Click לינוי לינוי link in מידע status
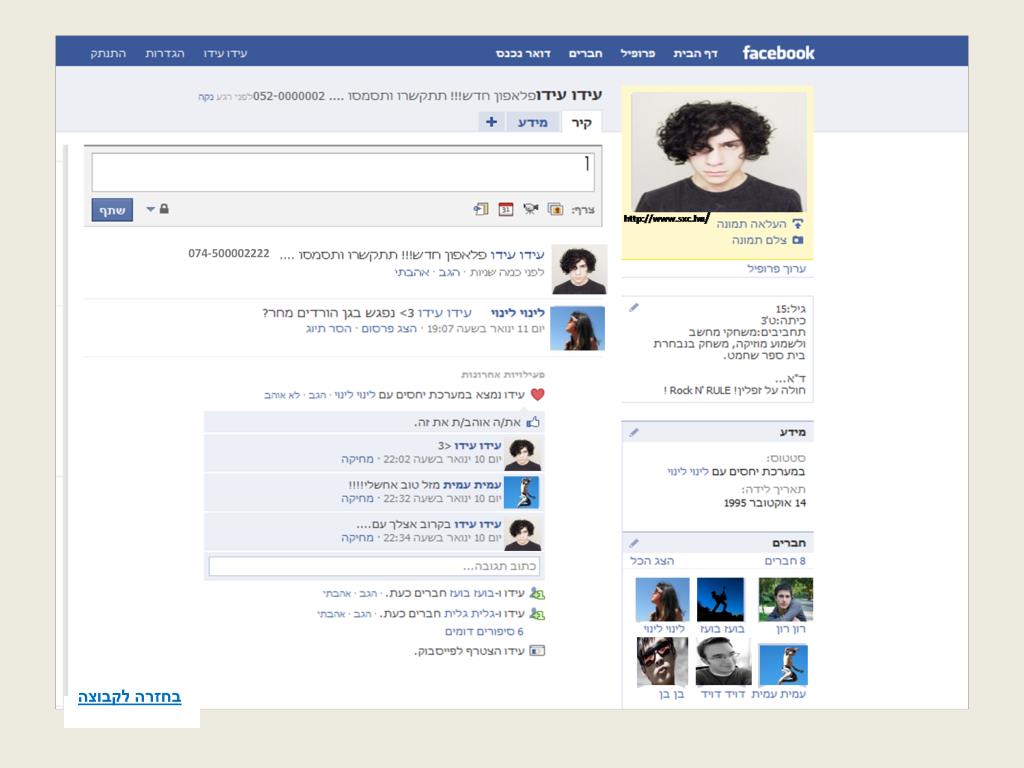Viewport: 1024px width, 768px height. click(x=687, y=472)
